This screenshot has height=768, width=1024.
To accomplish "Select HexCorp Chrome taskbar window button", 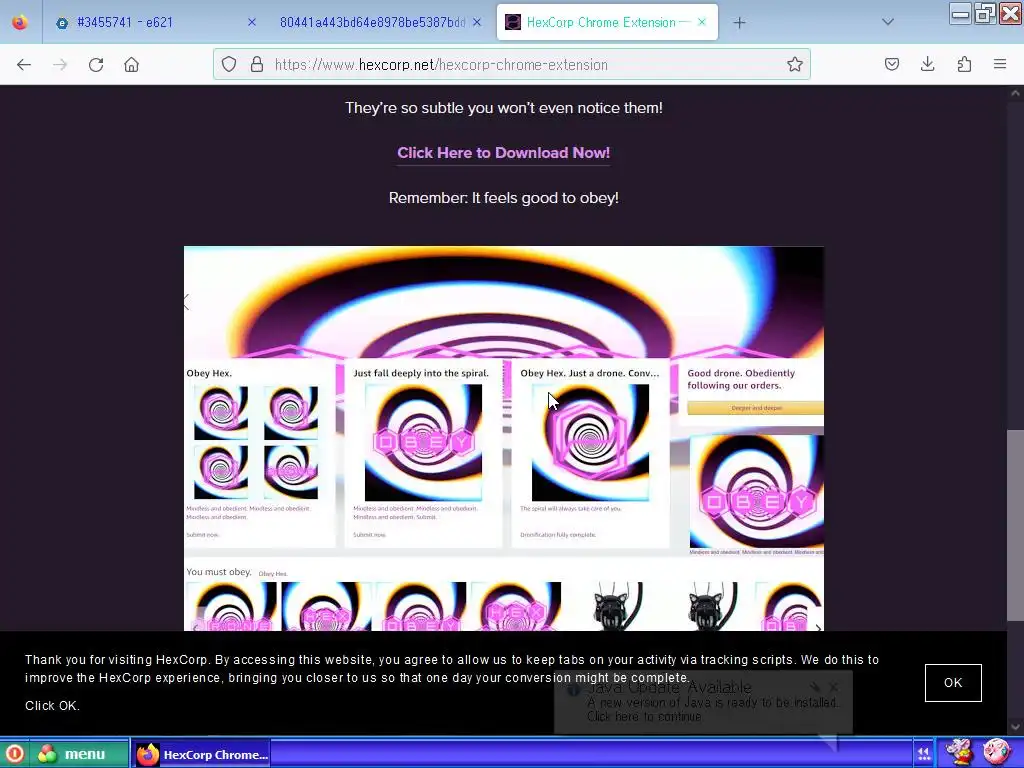I will (201, 754).
